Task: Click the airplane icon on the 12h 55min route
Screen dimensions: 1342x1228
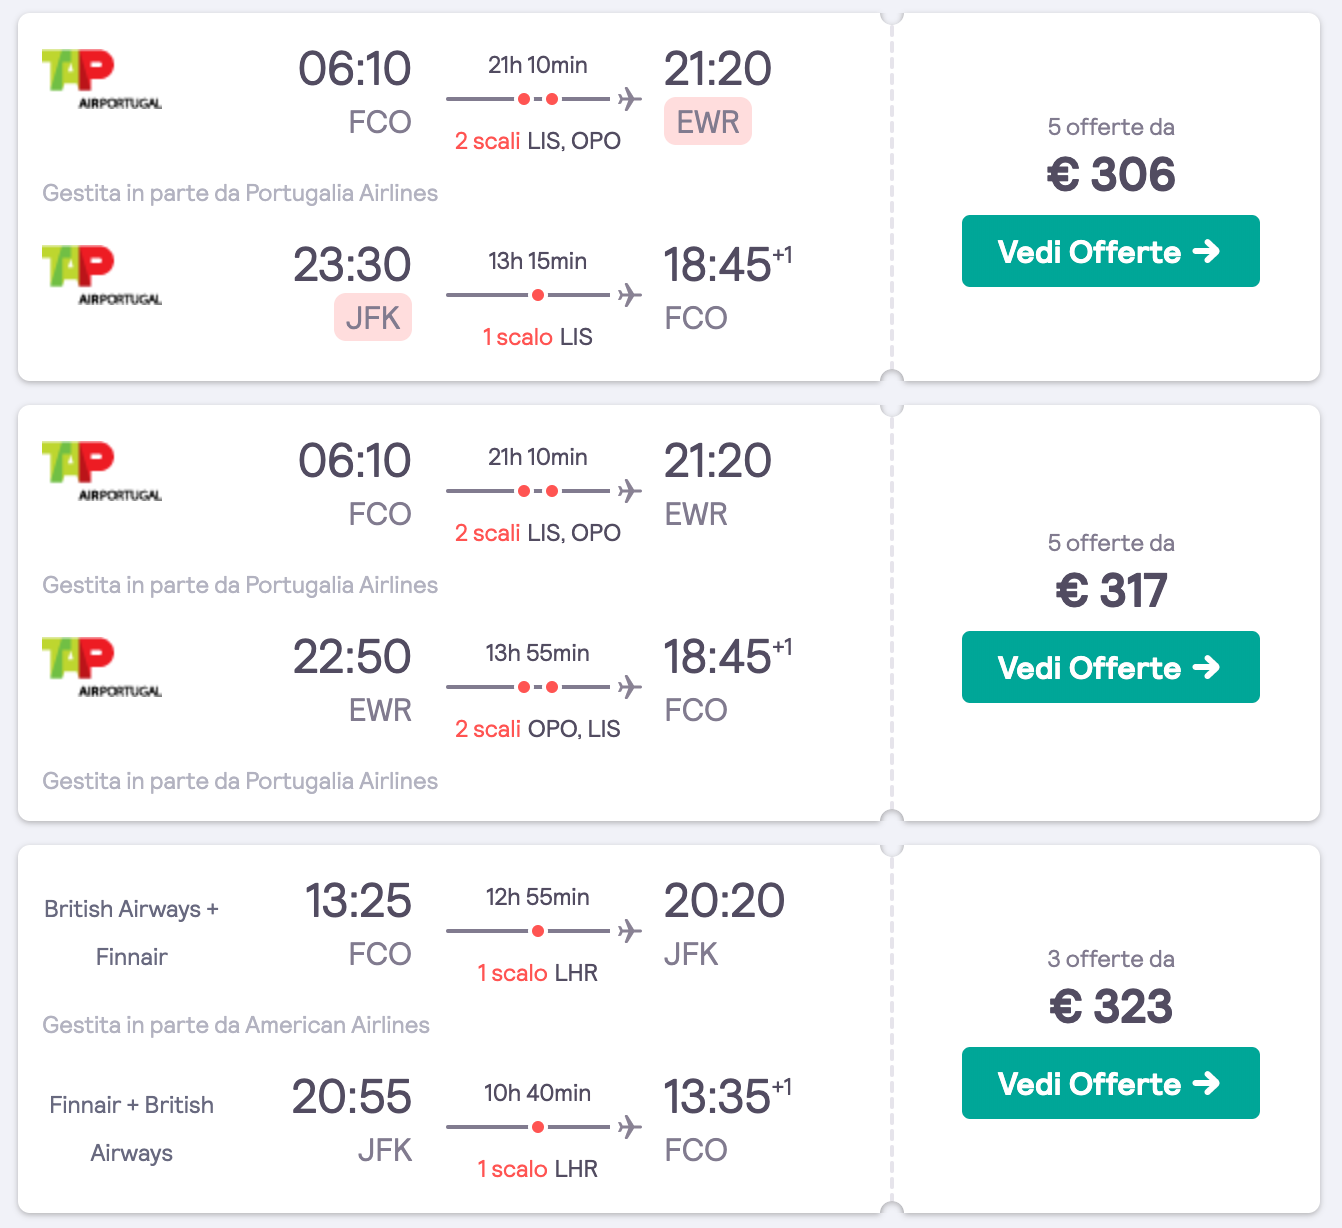Action: coord(629,931)
